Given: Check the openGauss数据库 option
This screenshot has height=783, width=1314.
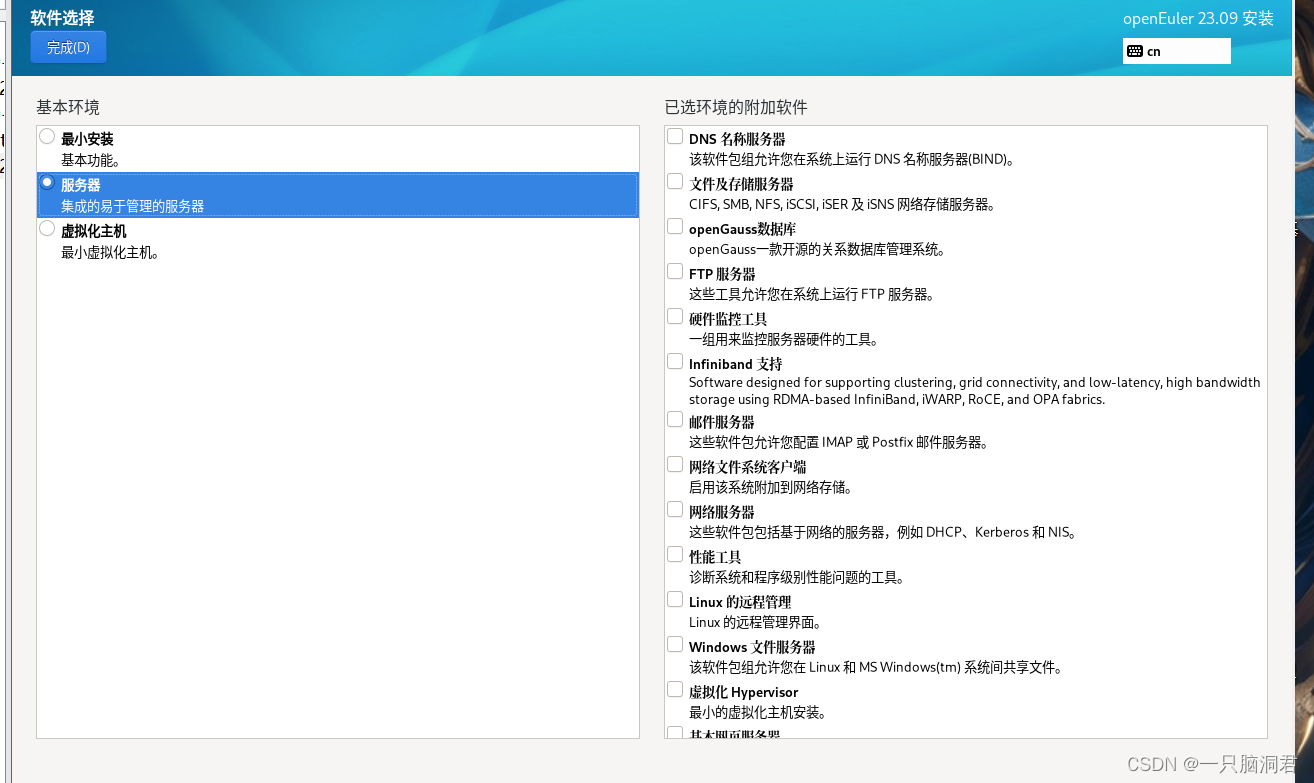Looking at the screenshot, I should [x=674, y=225].
